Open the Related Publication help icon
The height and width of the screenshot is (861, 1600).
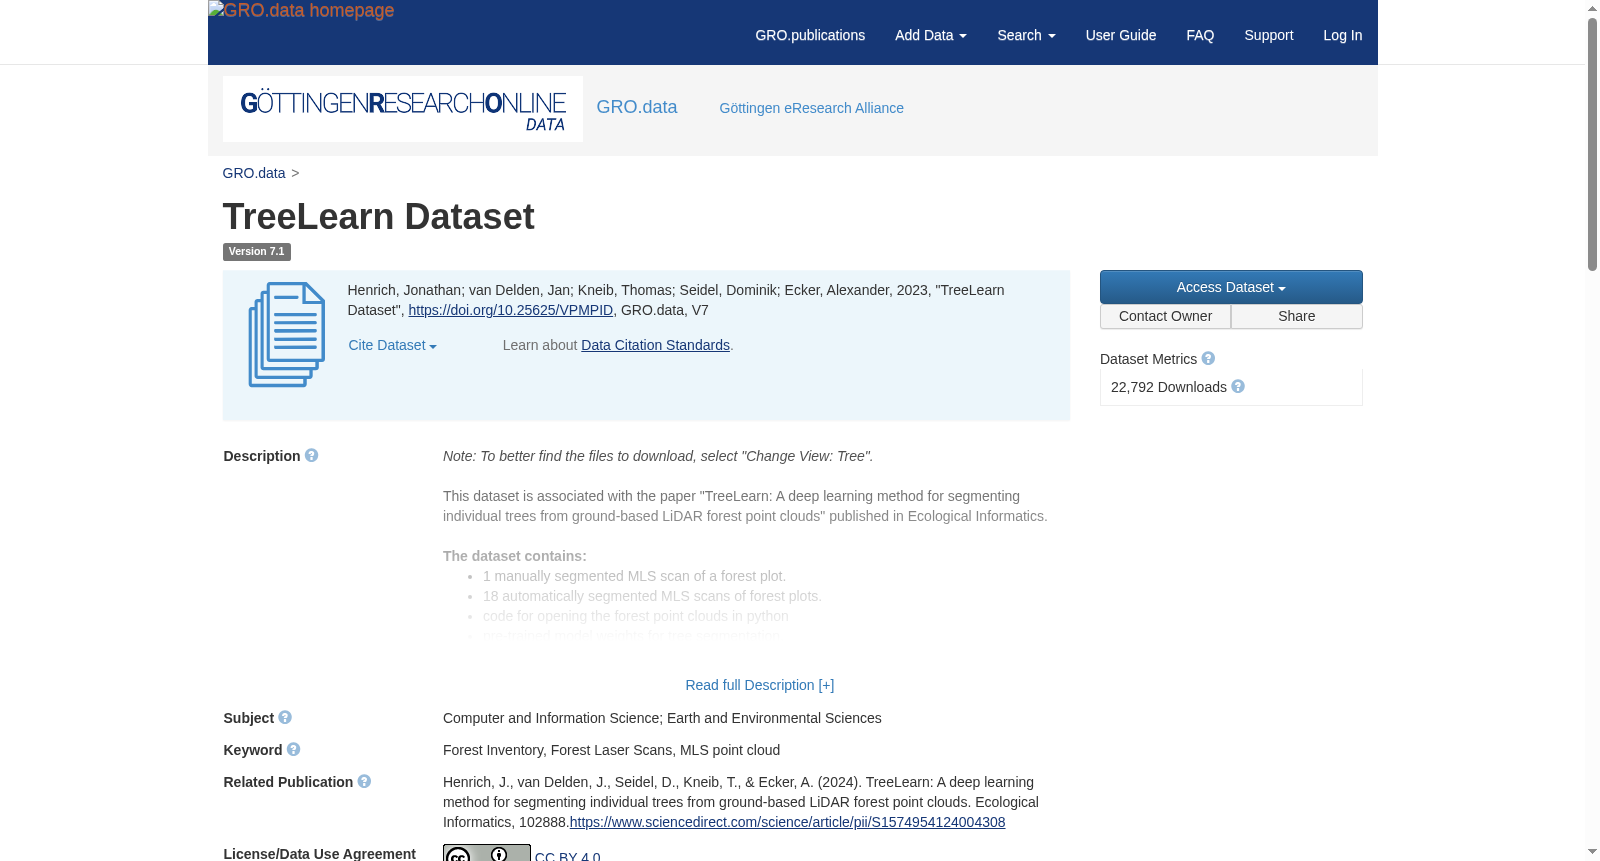click(x=364, y=782)
